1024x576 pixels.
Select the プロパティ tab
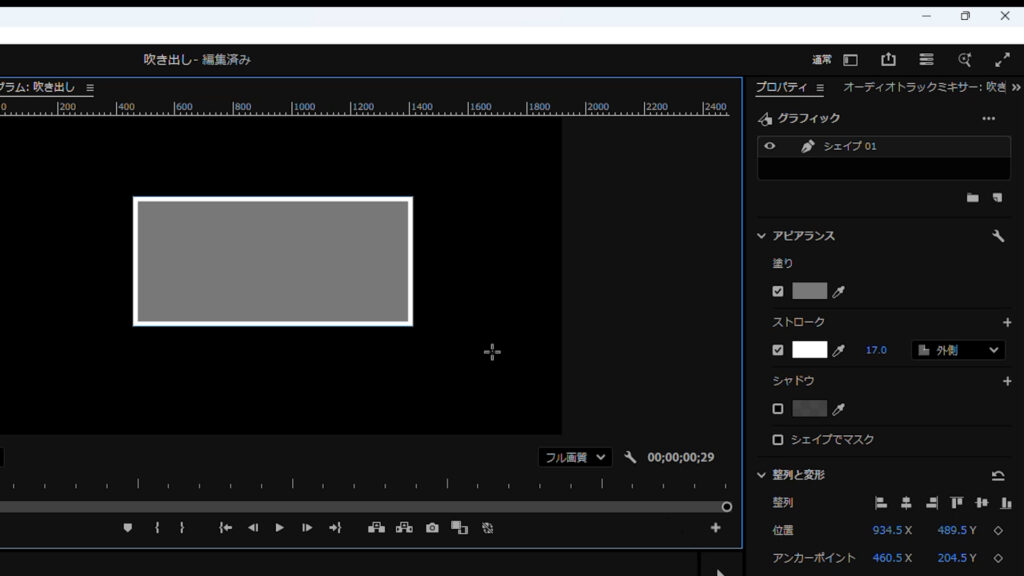(781, 87)
